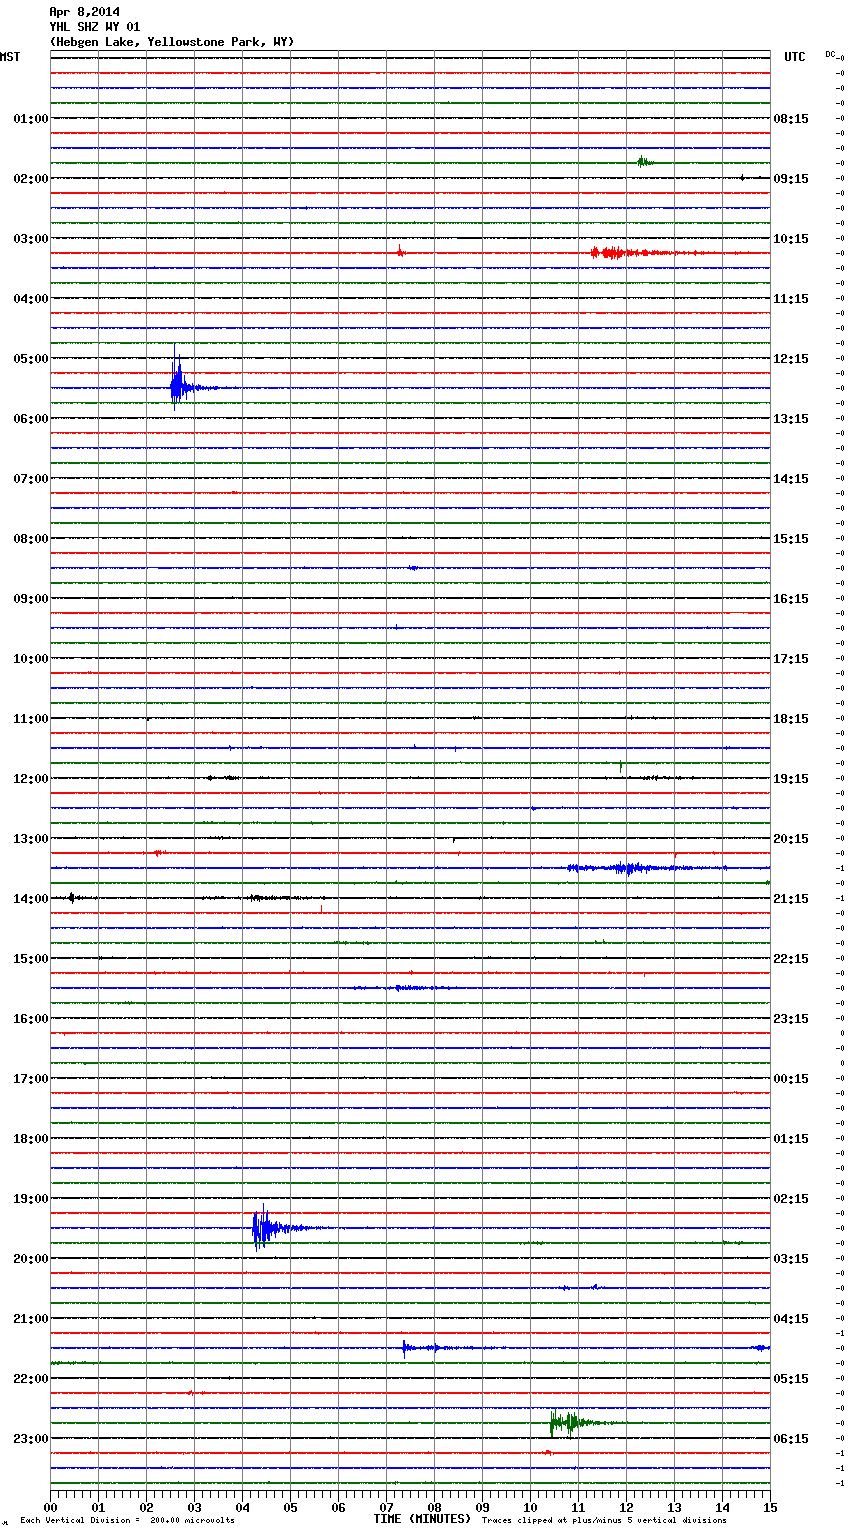Click the "06:15" UTC time label
This screenshot has width=850, height=1534.
tap(791, 1439)
